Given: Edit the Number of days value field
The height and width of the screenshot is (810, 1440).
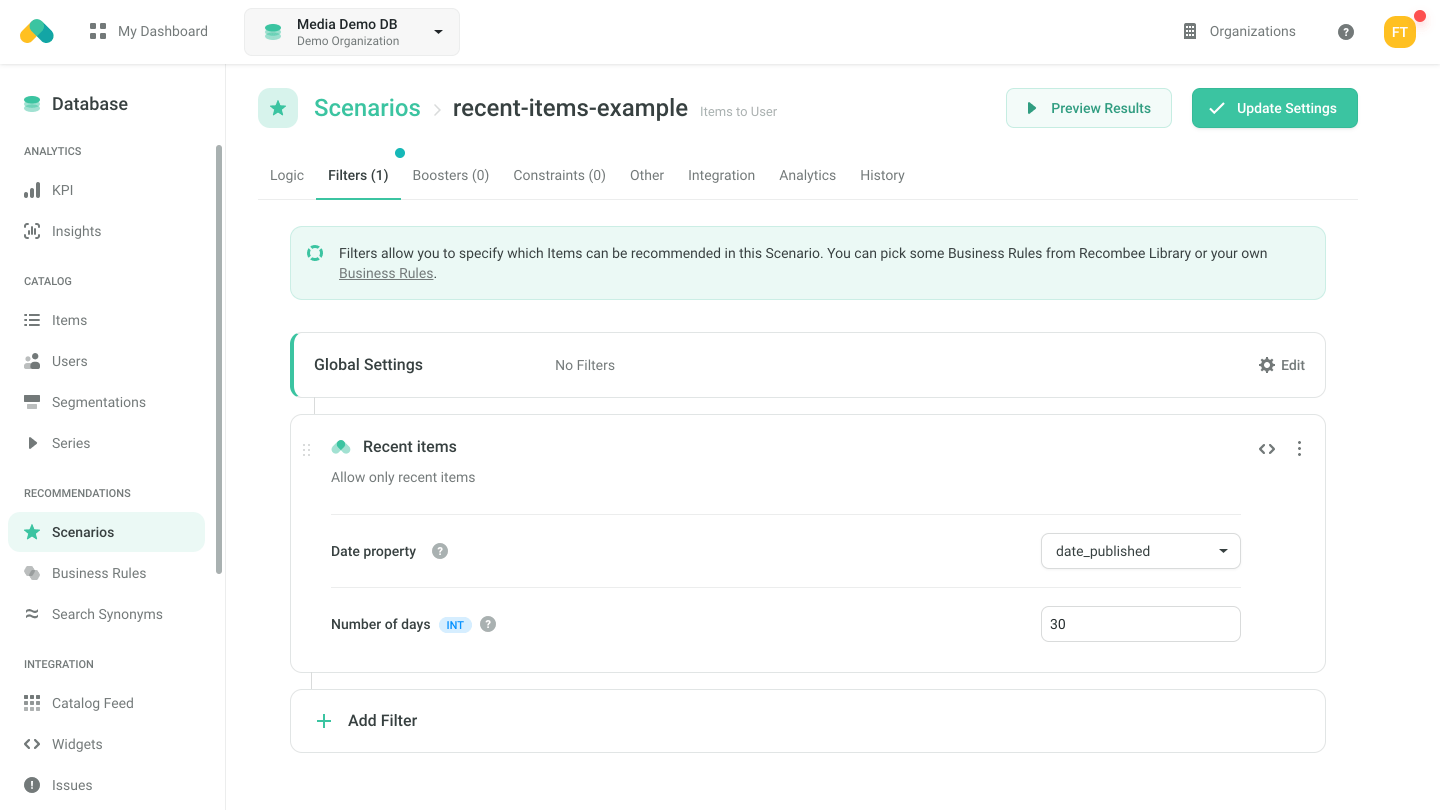Looking at the screenshot, I should (1140, 623).
